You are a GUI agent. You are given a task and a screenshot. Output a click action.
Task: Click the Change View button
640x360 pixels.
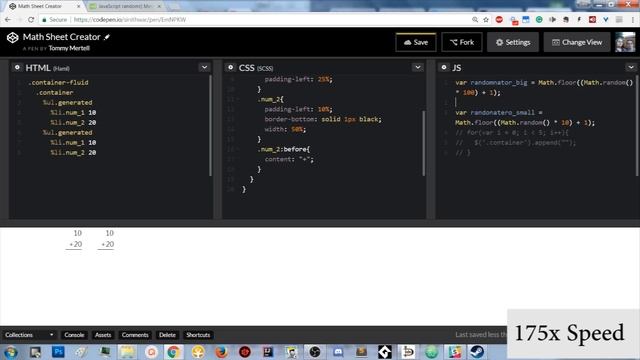577,42
